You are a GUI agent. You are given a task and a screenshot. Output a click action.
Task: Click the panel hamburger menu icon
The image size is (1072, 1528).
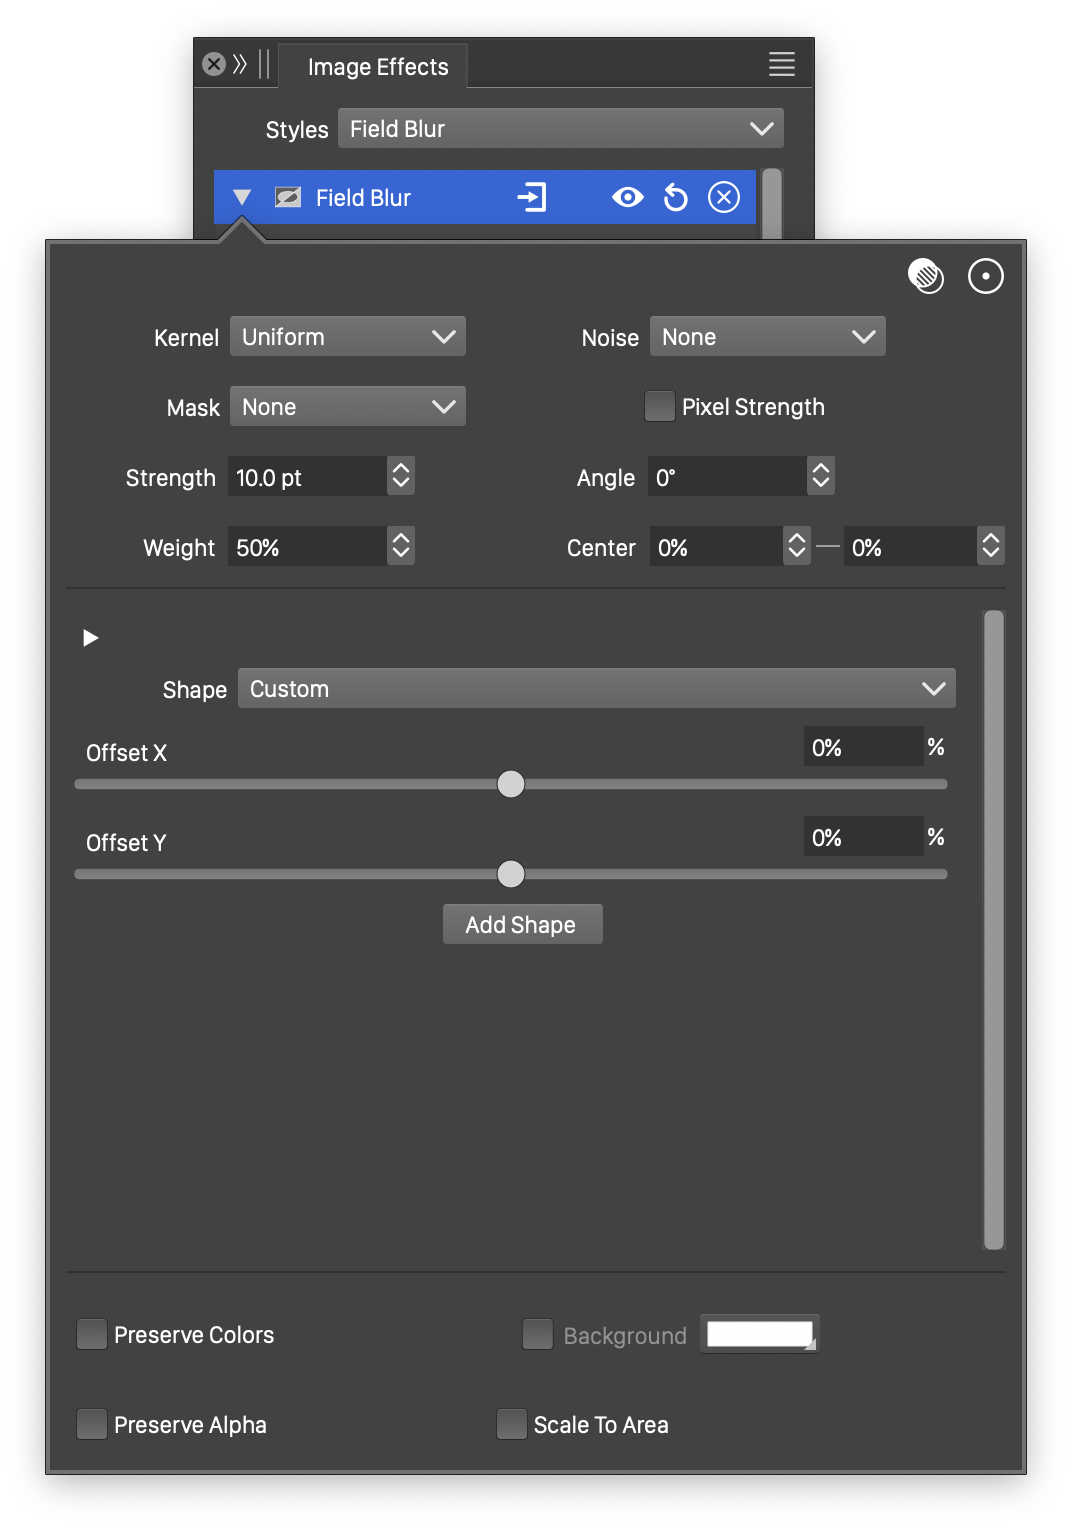coord(781,65)
